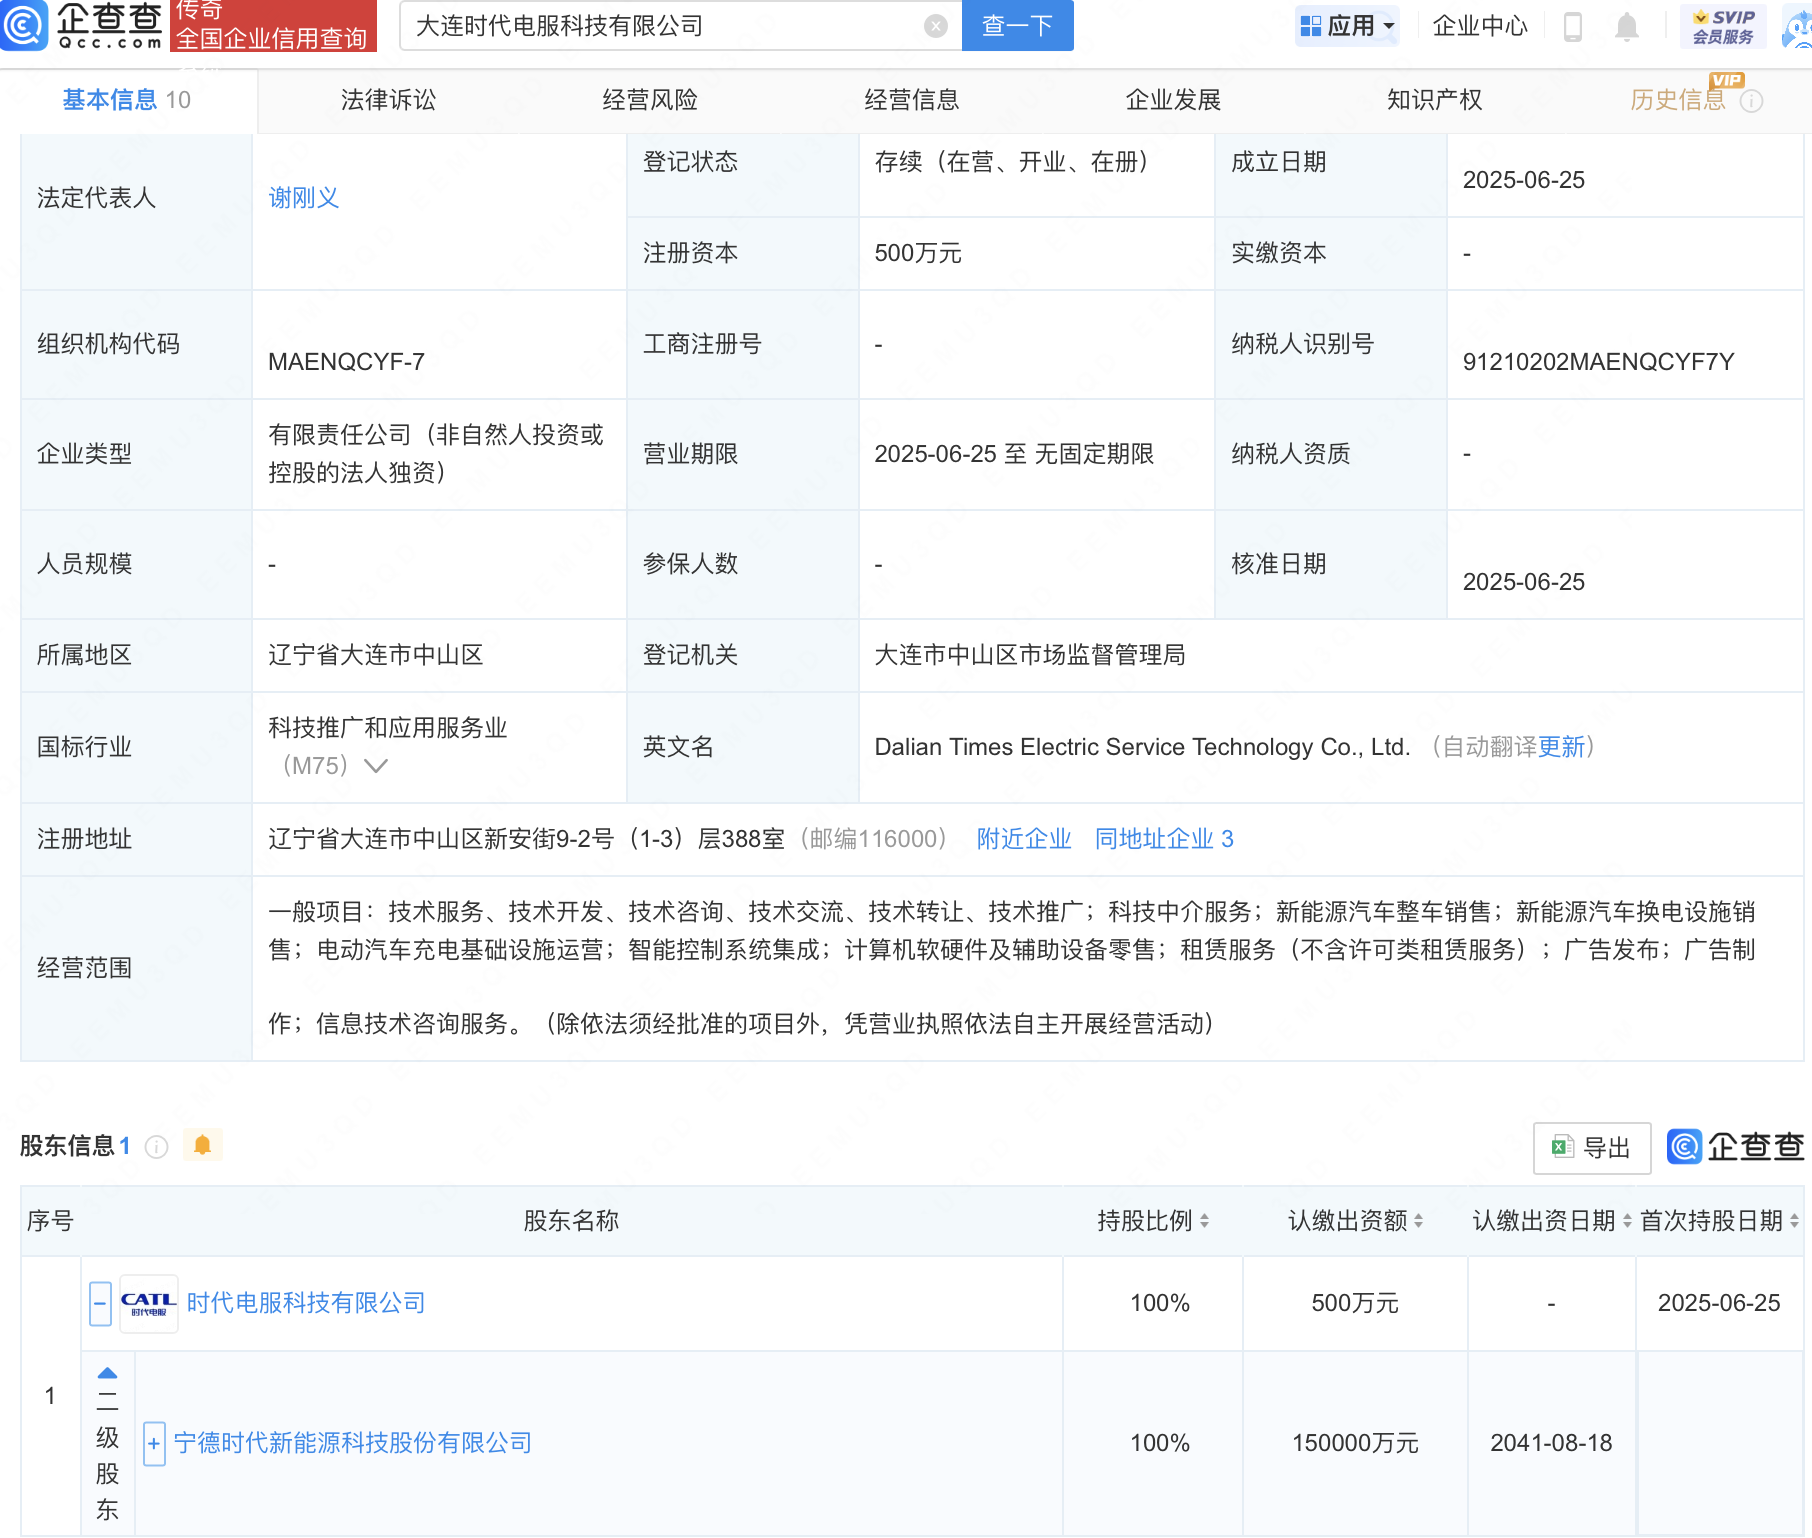Open the application grid icon
Image resolution: width=1812 pixels, height=1538 pixels.
pyautogui.click(x=1310, y=26)
